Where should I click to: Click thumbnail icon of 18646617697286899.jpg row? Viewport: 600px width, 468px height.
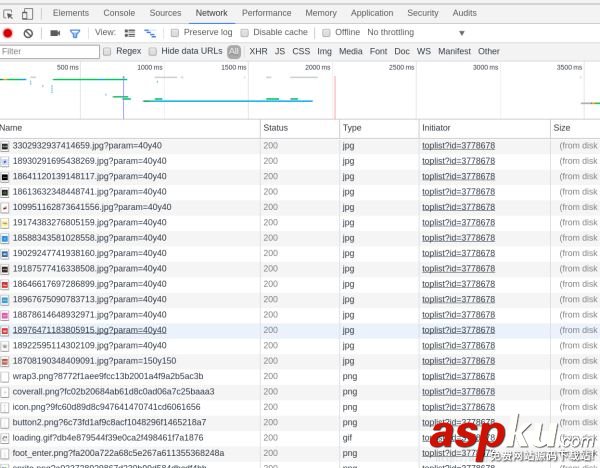point(5,285)
